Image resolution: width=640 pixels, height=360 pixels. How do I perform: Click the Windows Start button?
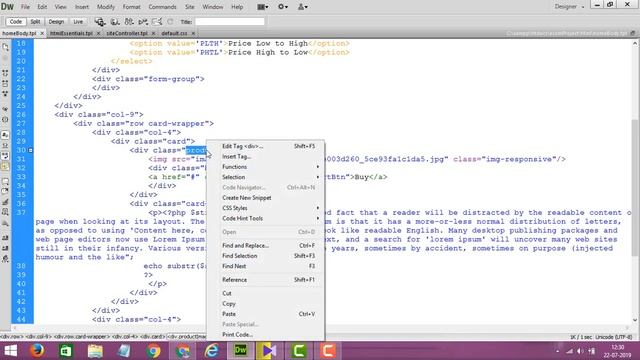10,351
